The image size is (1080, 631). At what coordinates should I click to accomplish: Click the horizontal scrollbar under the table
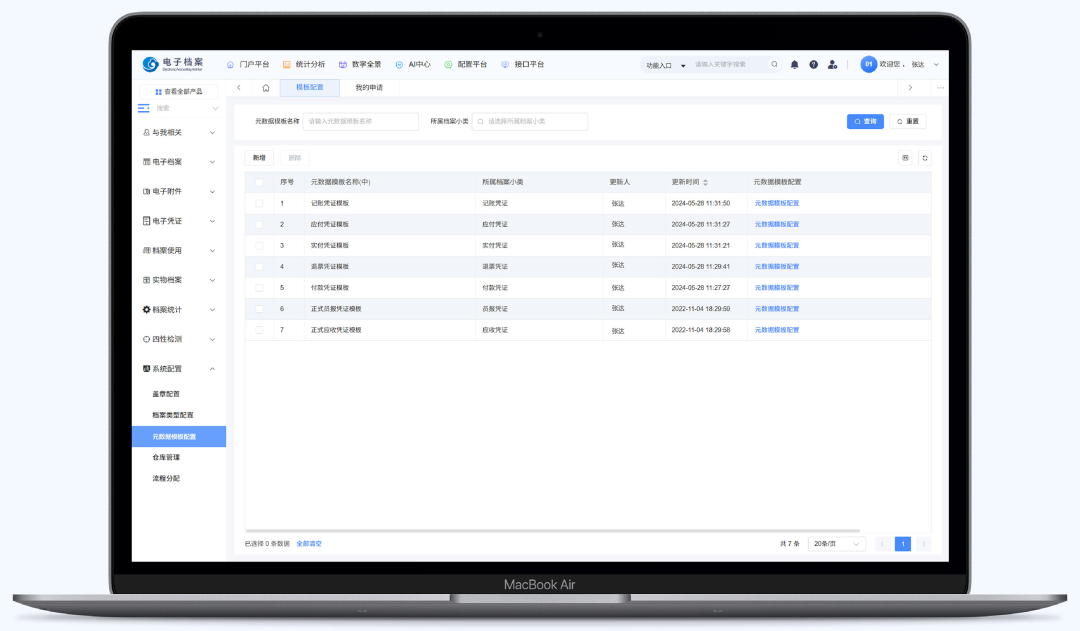pyautogui.click(x=552, y=531)
